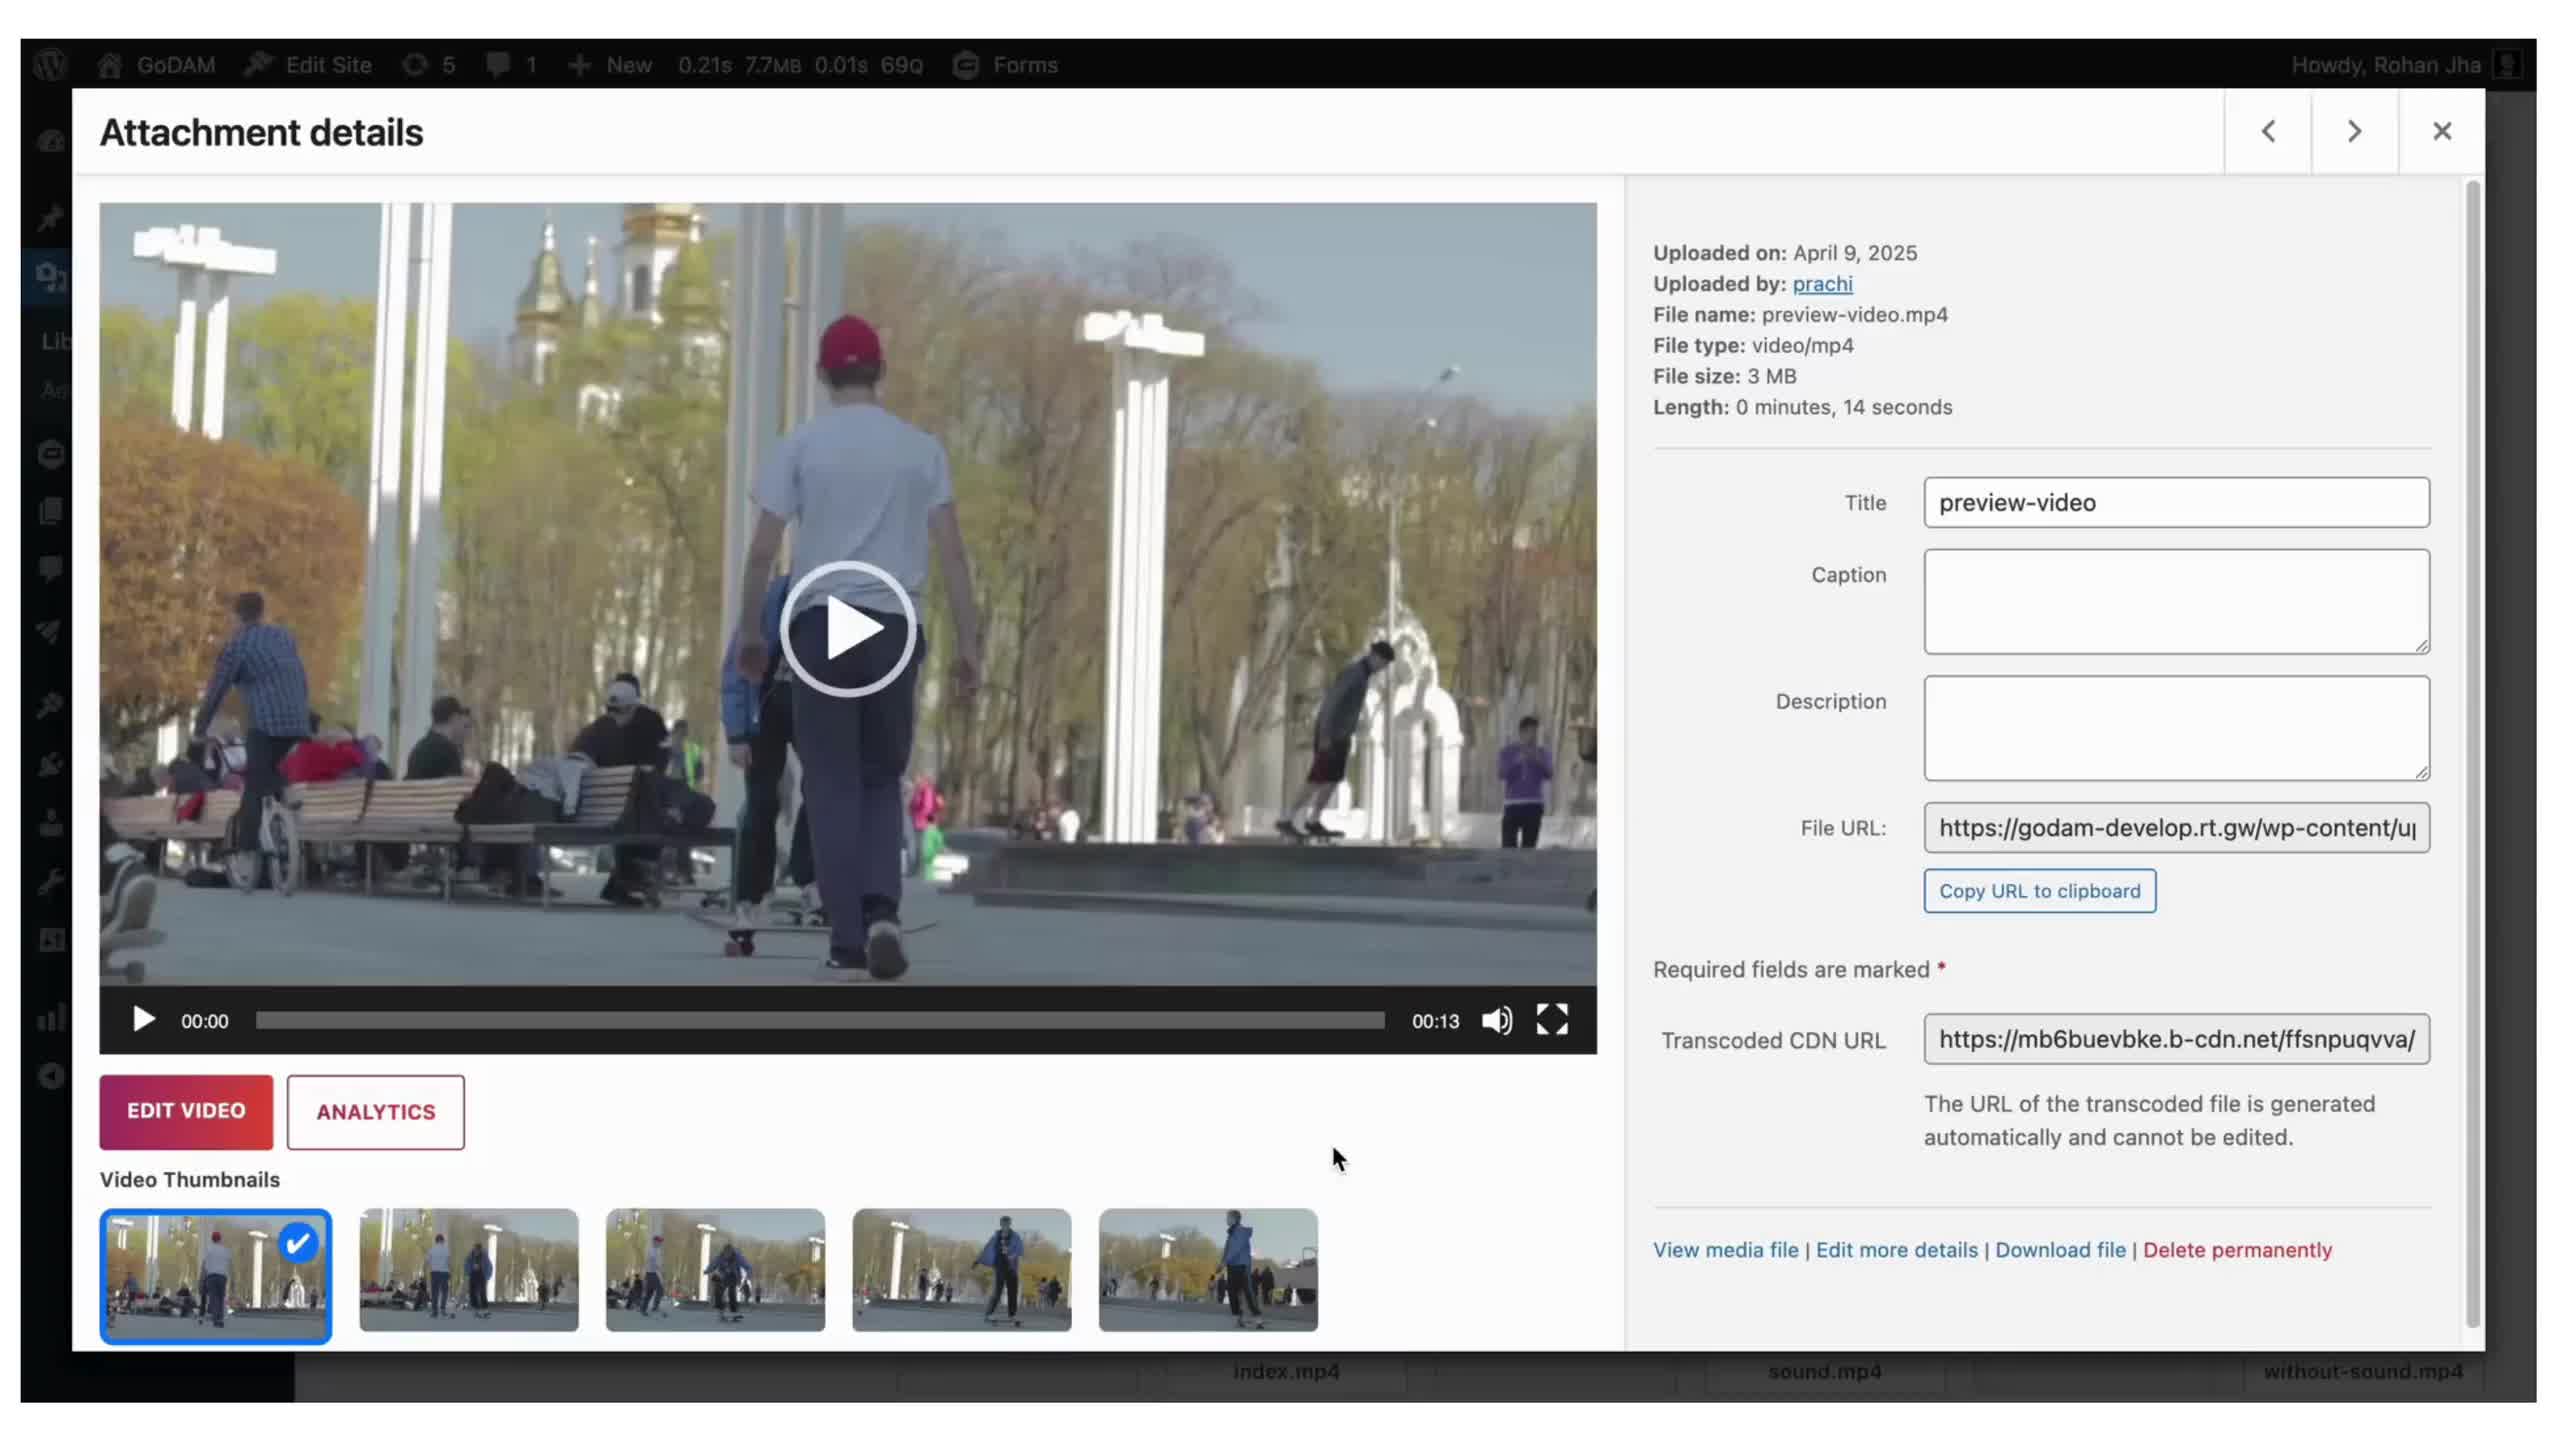This screenshot has width=2560, height=1440.
Task: Toggle the checked first video thumbnail
Action: point(215,1276)
